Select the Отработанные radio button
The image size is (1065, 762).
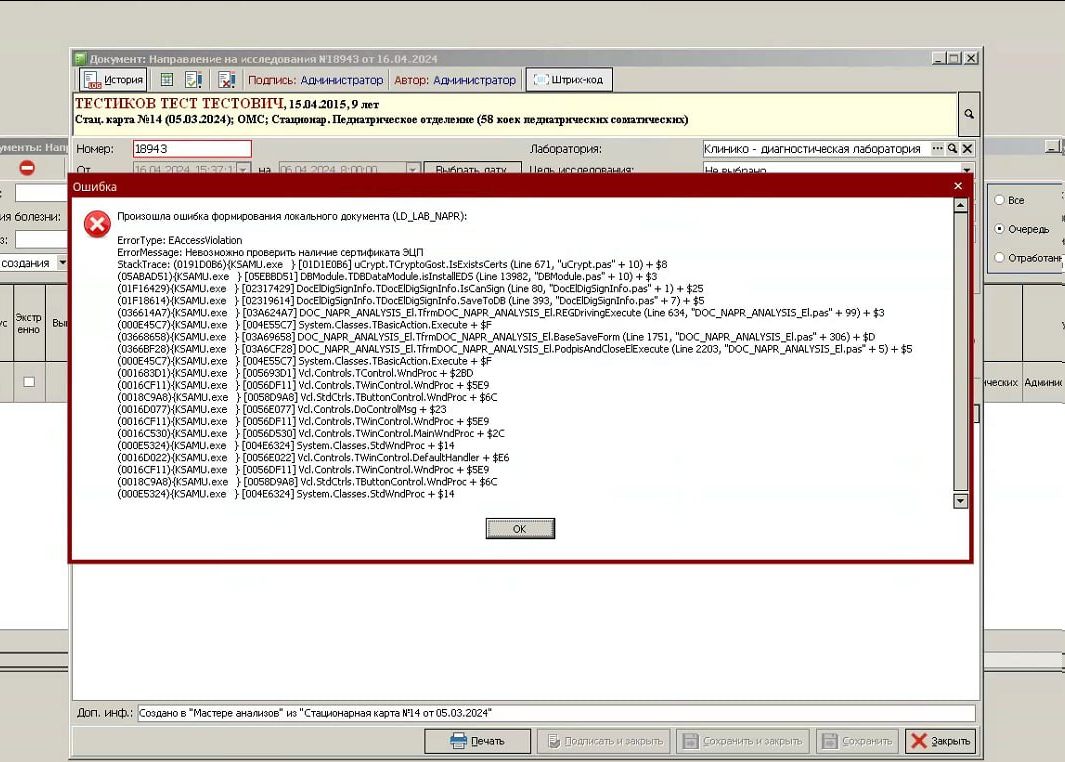(1000, 258)
